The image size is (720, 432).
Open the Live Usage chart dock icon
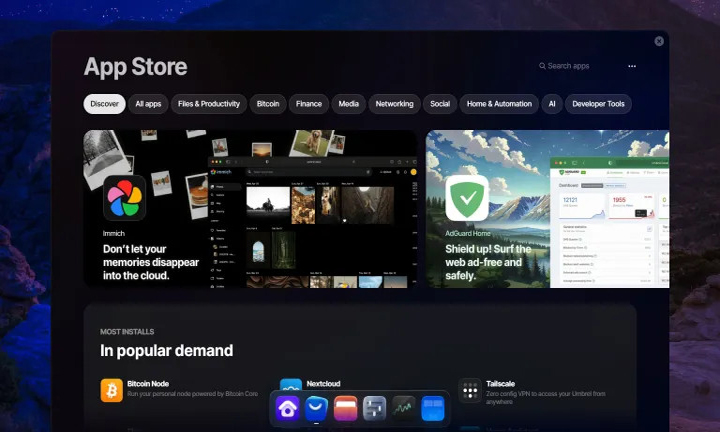click(403, 408)
